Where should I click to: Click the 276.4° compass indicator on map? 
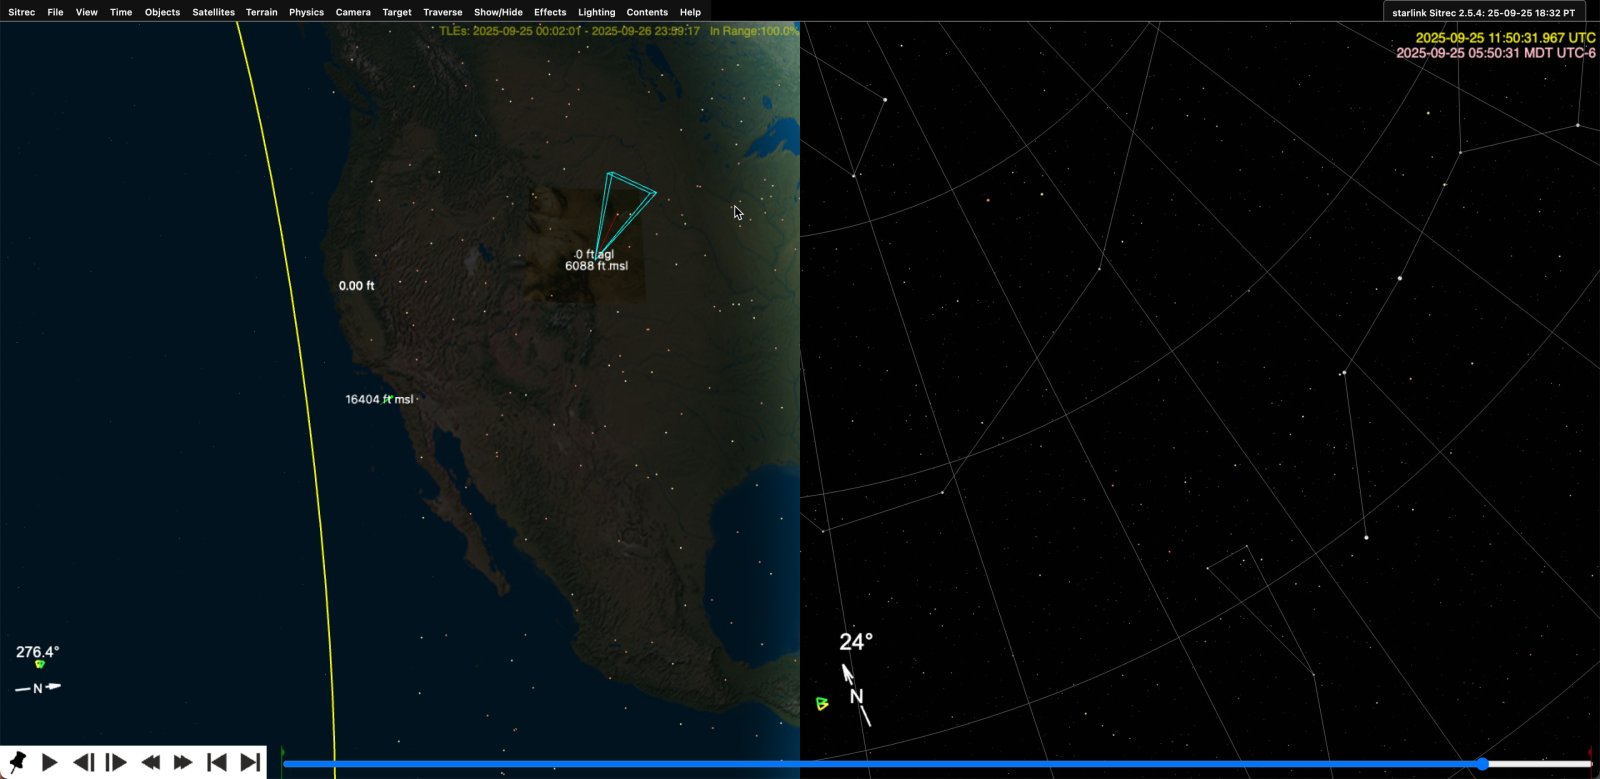coord(37,652)
